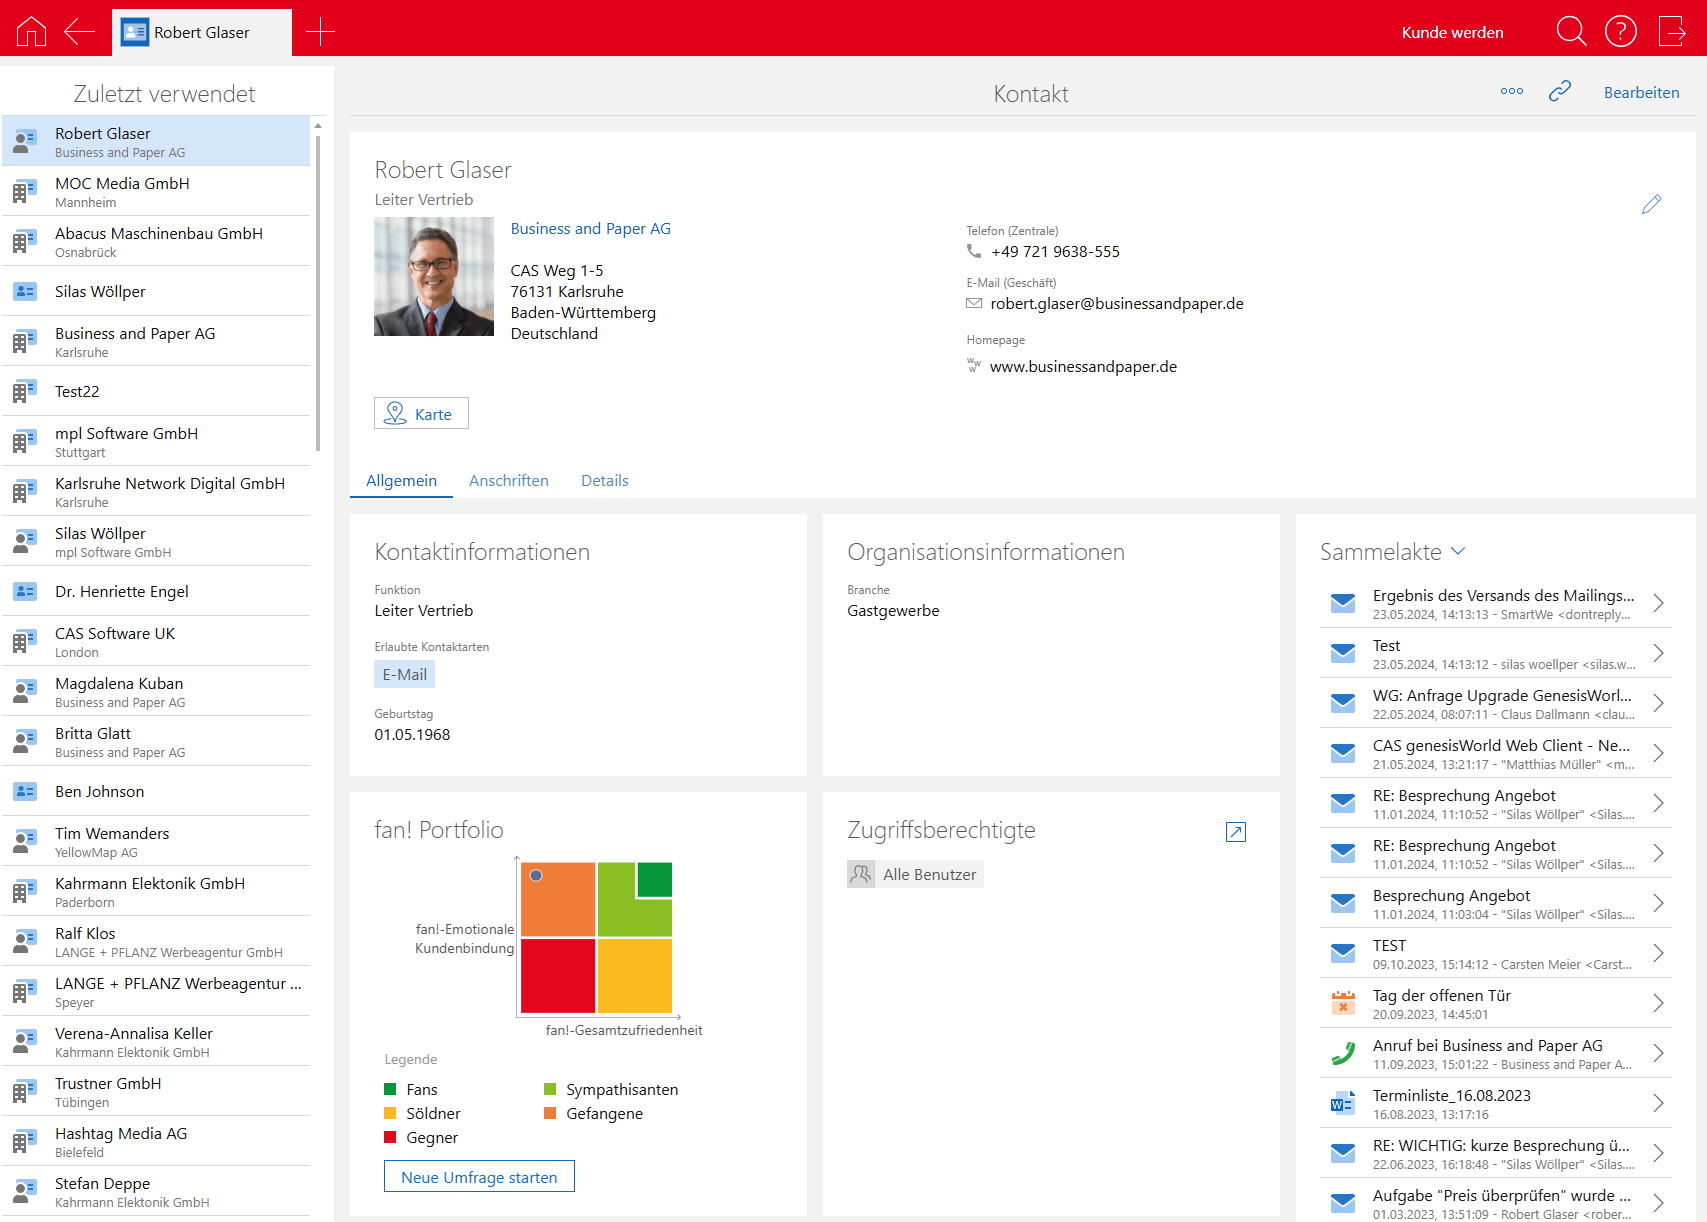Screen dimensions: 1707x1222
Task: Open Zugriffsberechtigte in external view icon
Action: click(1236, 832)
